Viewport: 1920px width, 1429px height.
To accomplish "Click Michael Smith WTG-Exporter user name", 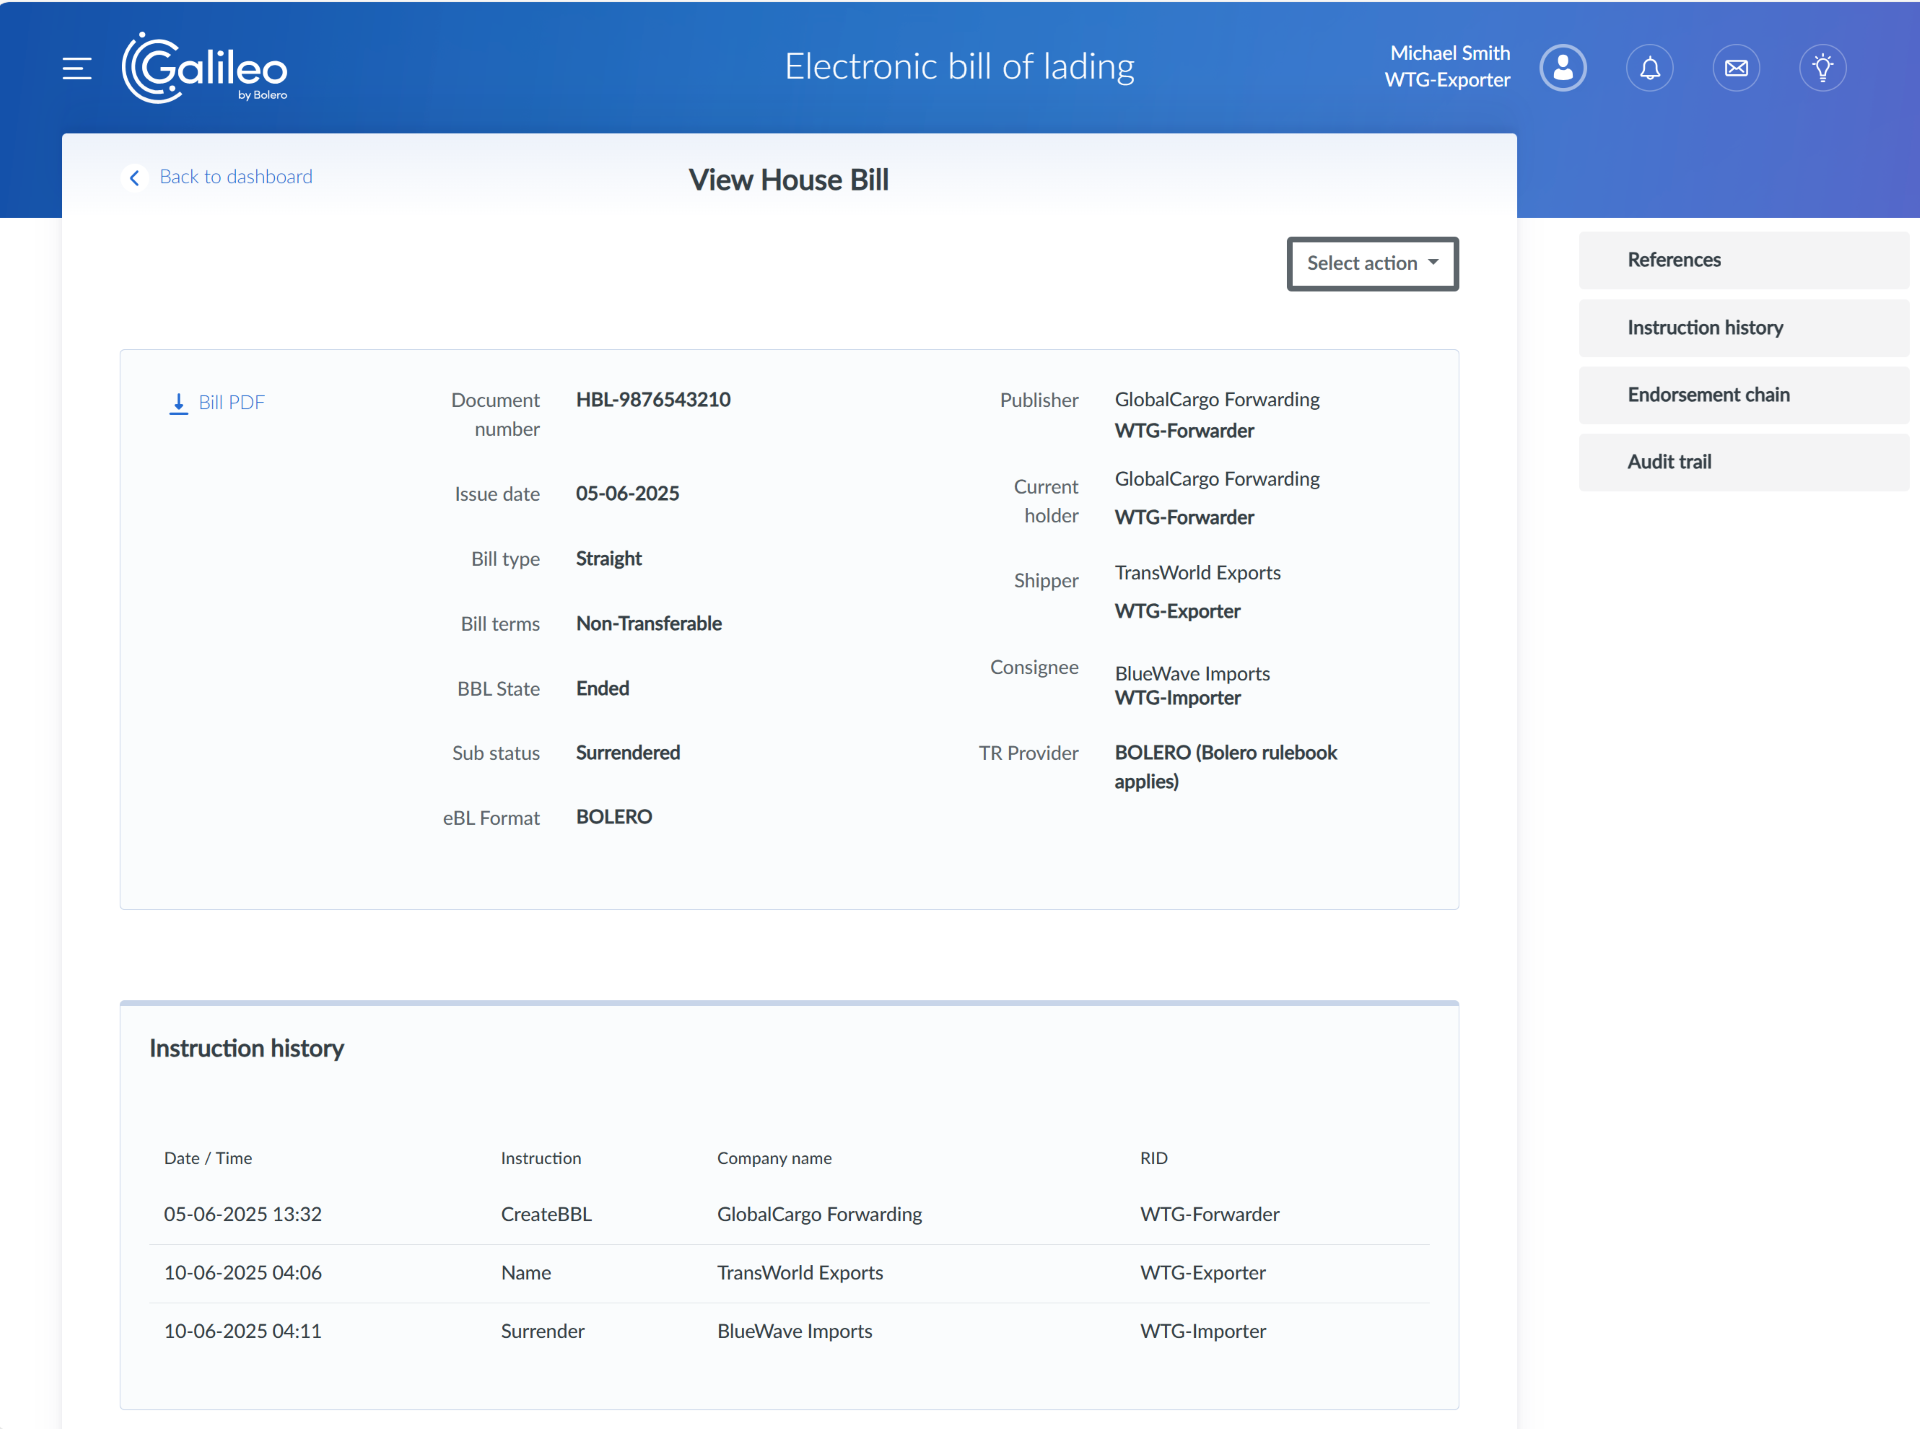I will (1447, 67).
